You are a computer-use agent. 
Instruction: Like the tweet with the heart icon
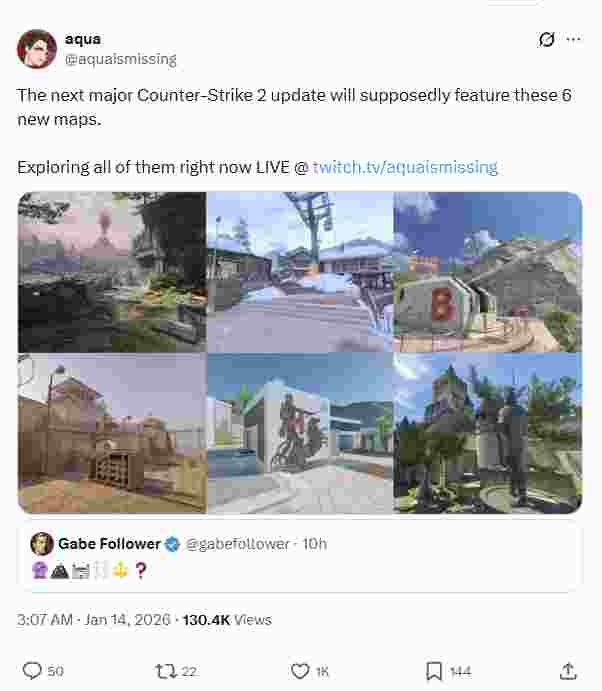[300, 671]
